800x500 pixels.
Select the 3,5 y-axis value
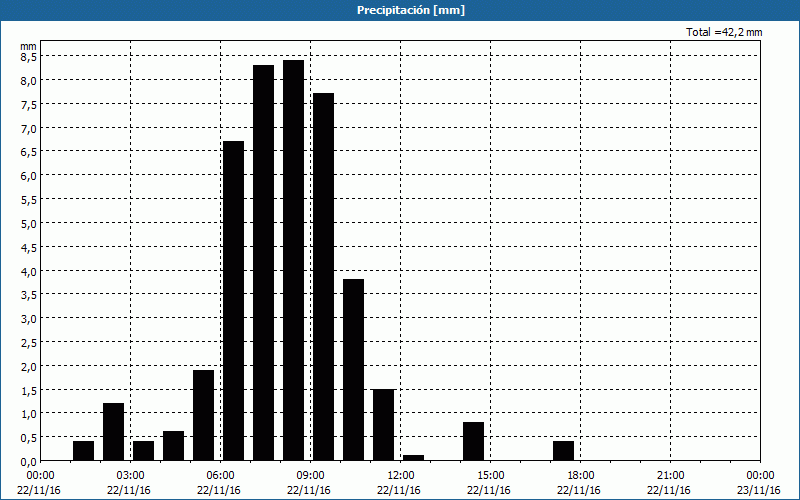tap(28, 295)
